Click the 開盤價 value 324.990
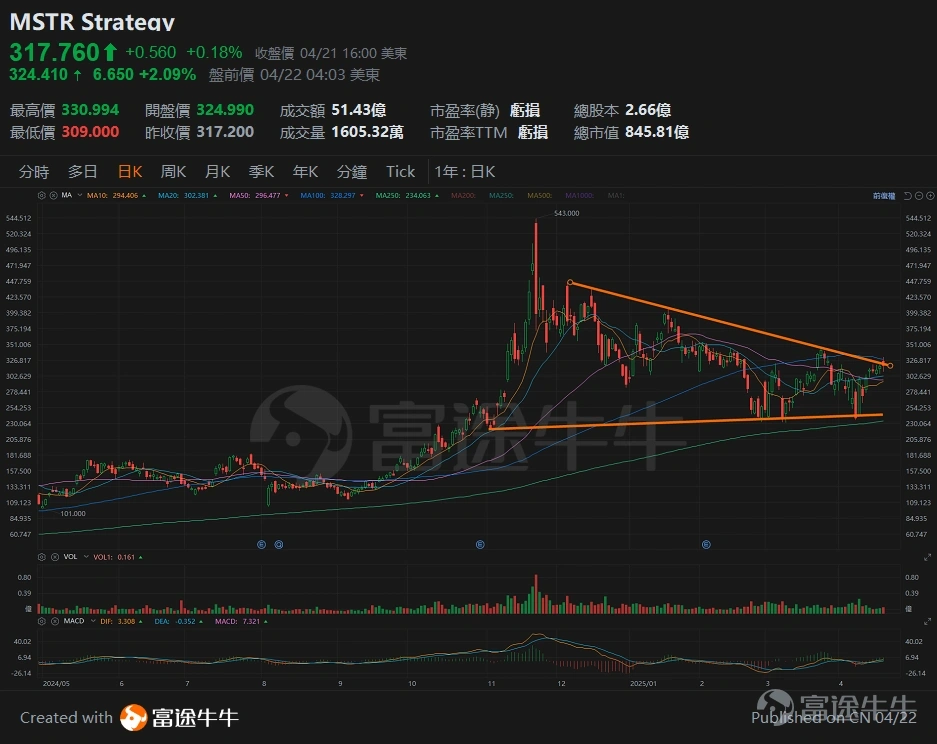Image resolution: width=937 pixels, height=744 pixels. [225, 110]
